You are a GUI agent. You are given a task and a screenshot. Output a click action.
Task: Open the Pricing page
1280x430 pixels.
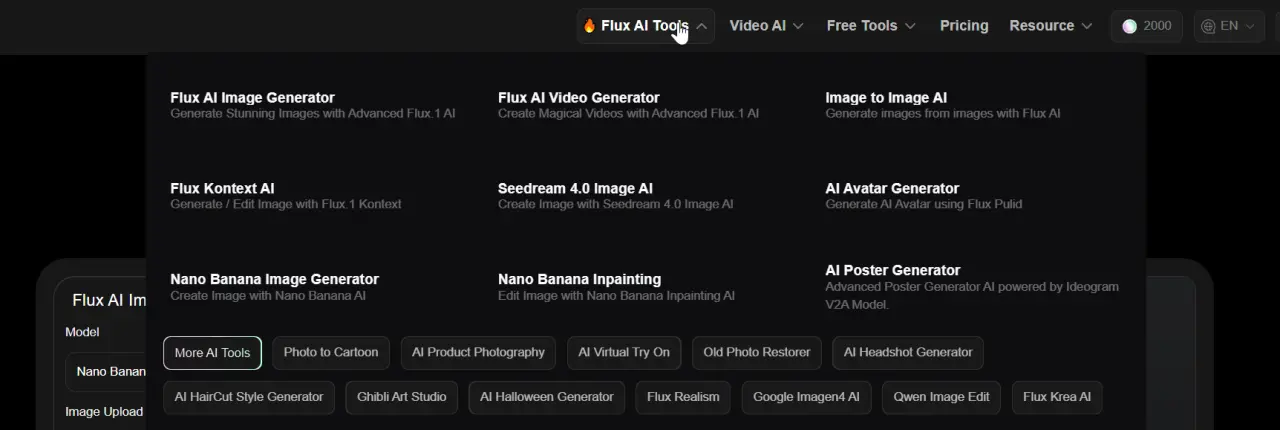(964, 26)
